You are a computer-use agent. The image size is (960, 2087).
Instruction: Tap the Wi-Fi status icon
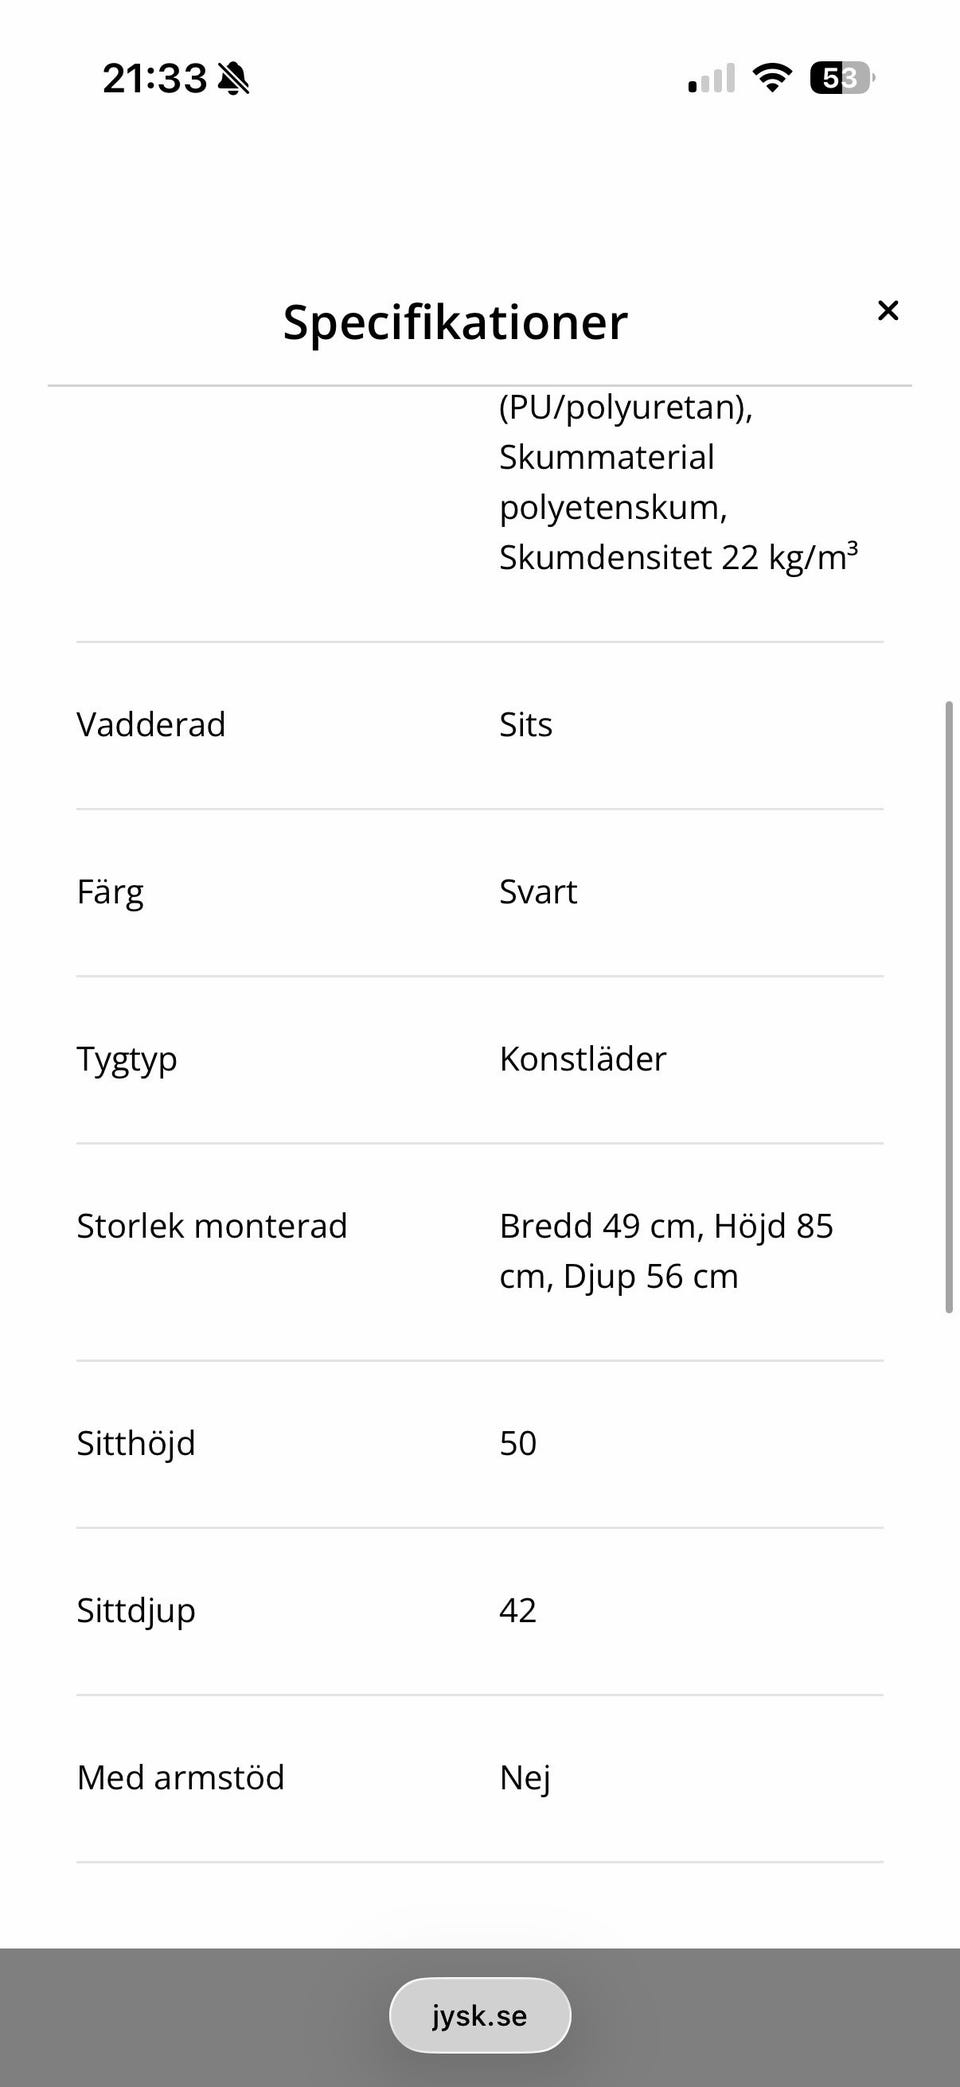(x=771, y=78)
